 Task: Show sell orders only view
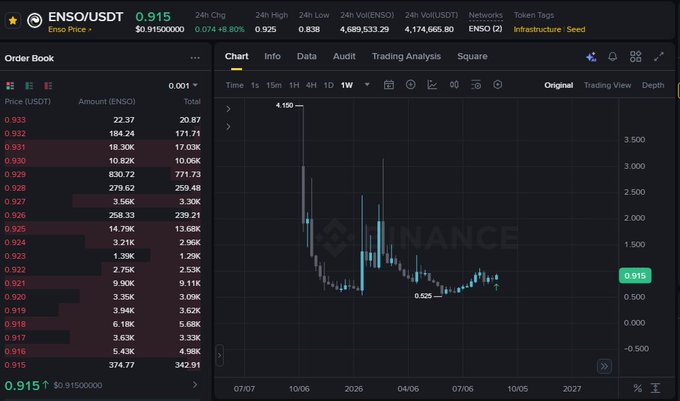click(48, 85)
